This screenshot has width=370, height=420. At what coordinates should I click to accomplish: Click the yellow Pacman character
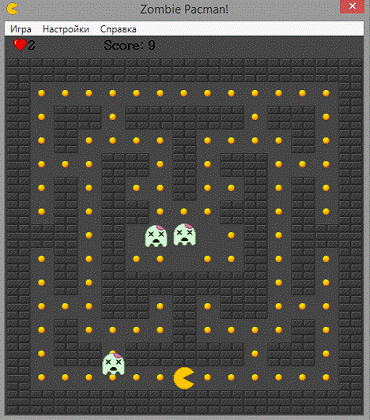[x=184, y=378]
